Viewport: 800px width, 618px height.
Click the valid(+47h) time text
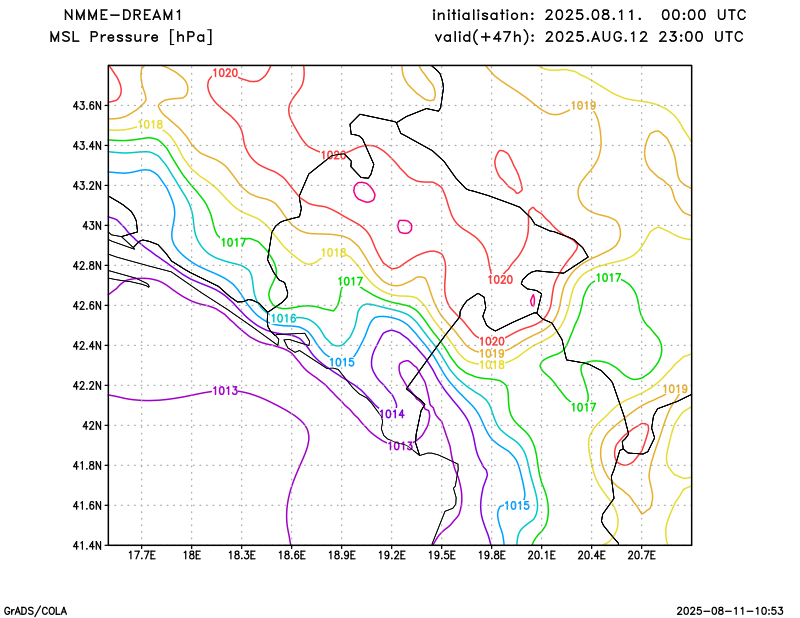click(x=589, y=37)
